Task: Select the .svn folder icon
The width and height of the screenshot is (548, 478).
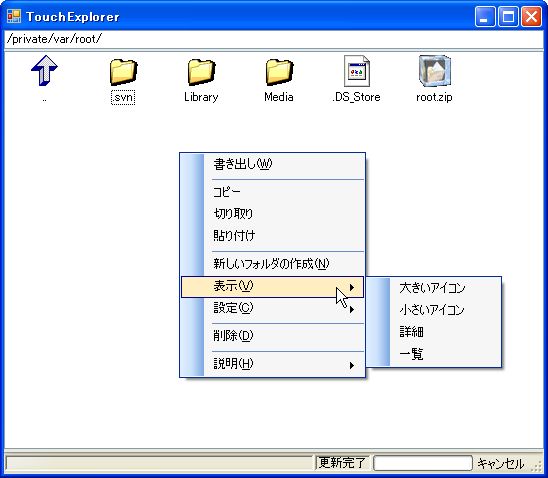Action: click(x=123, y=72)
